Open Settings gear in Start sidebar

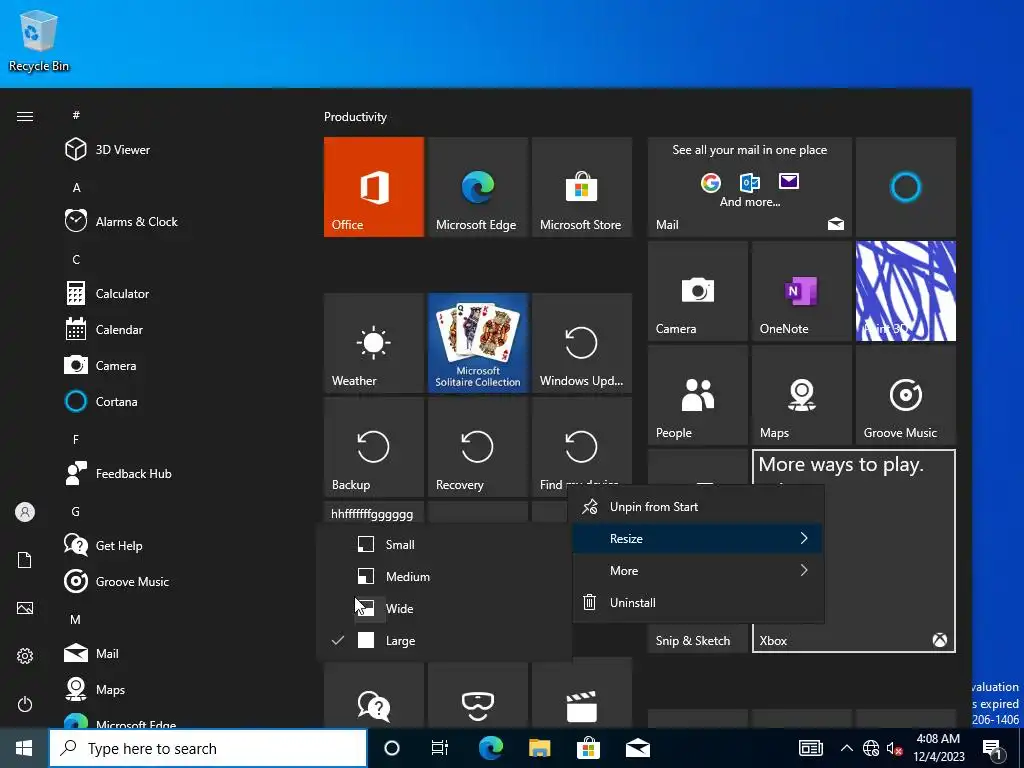(25, 656)
